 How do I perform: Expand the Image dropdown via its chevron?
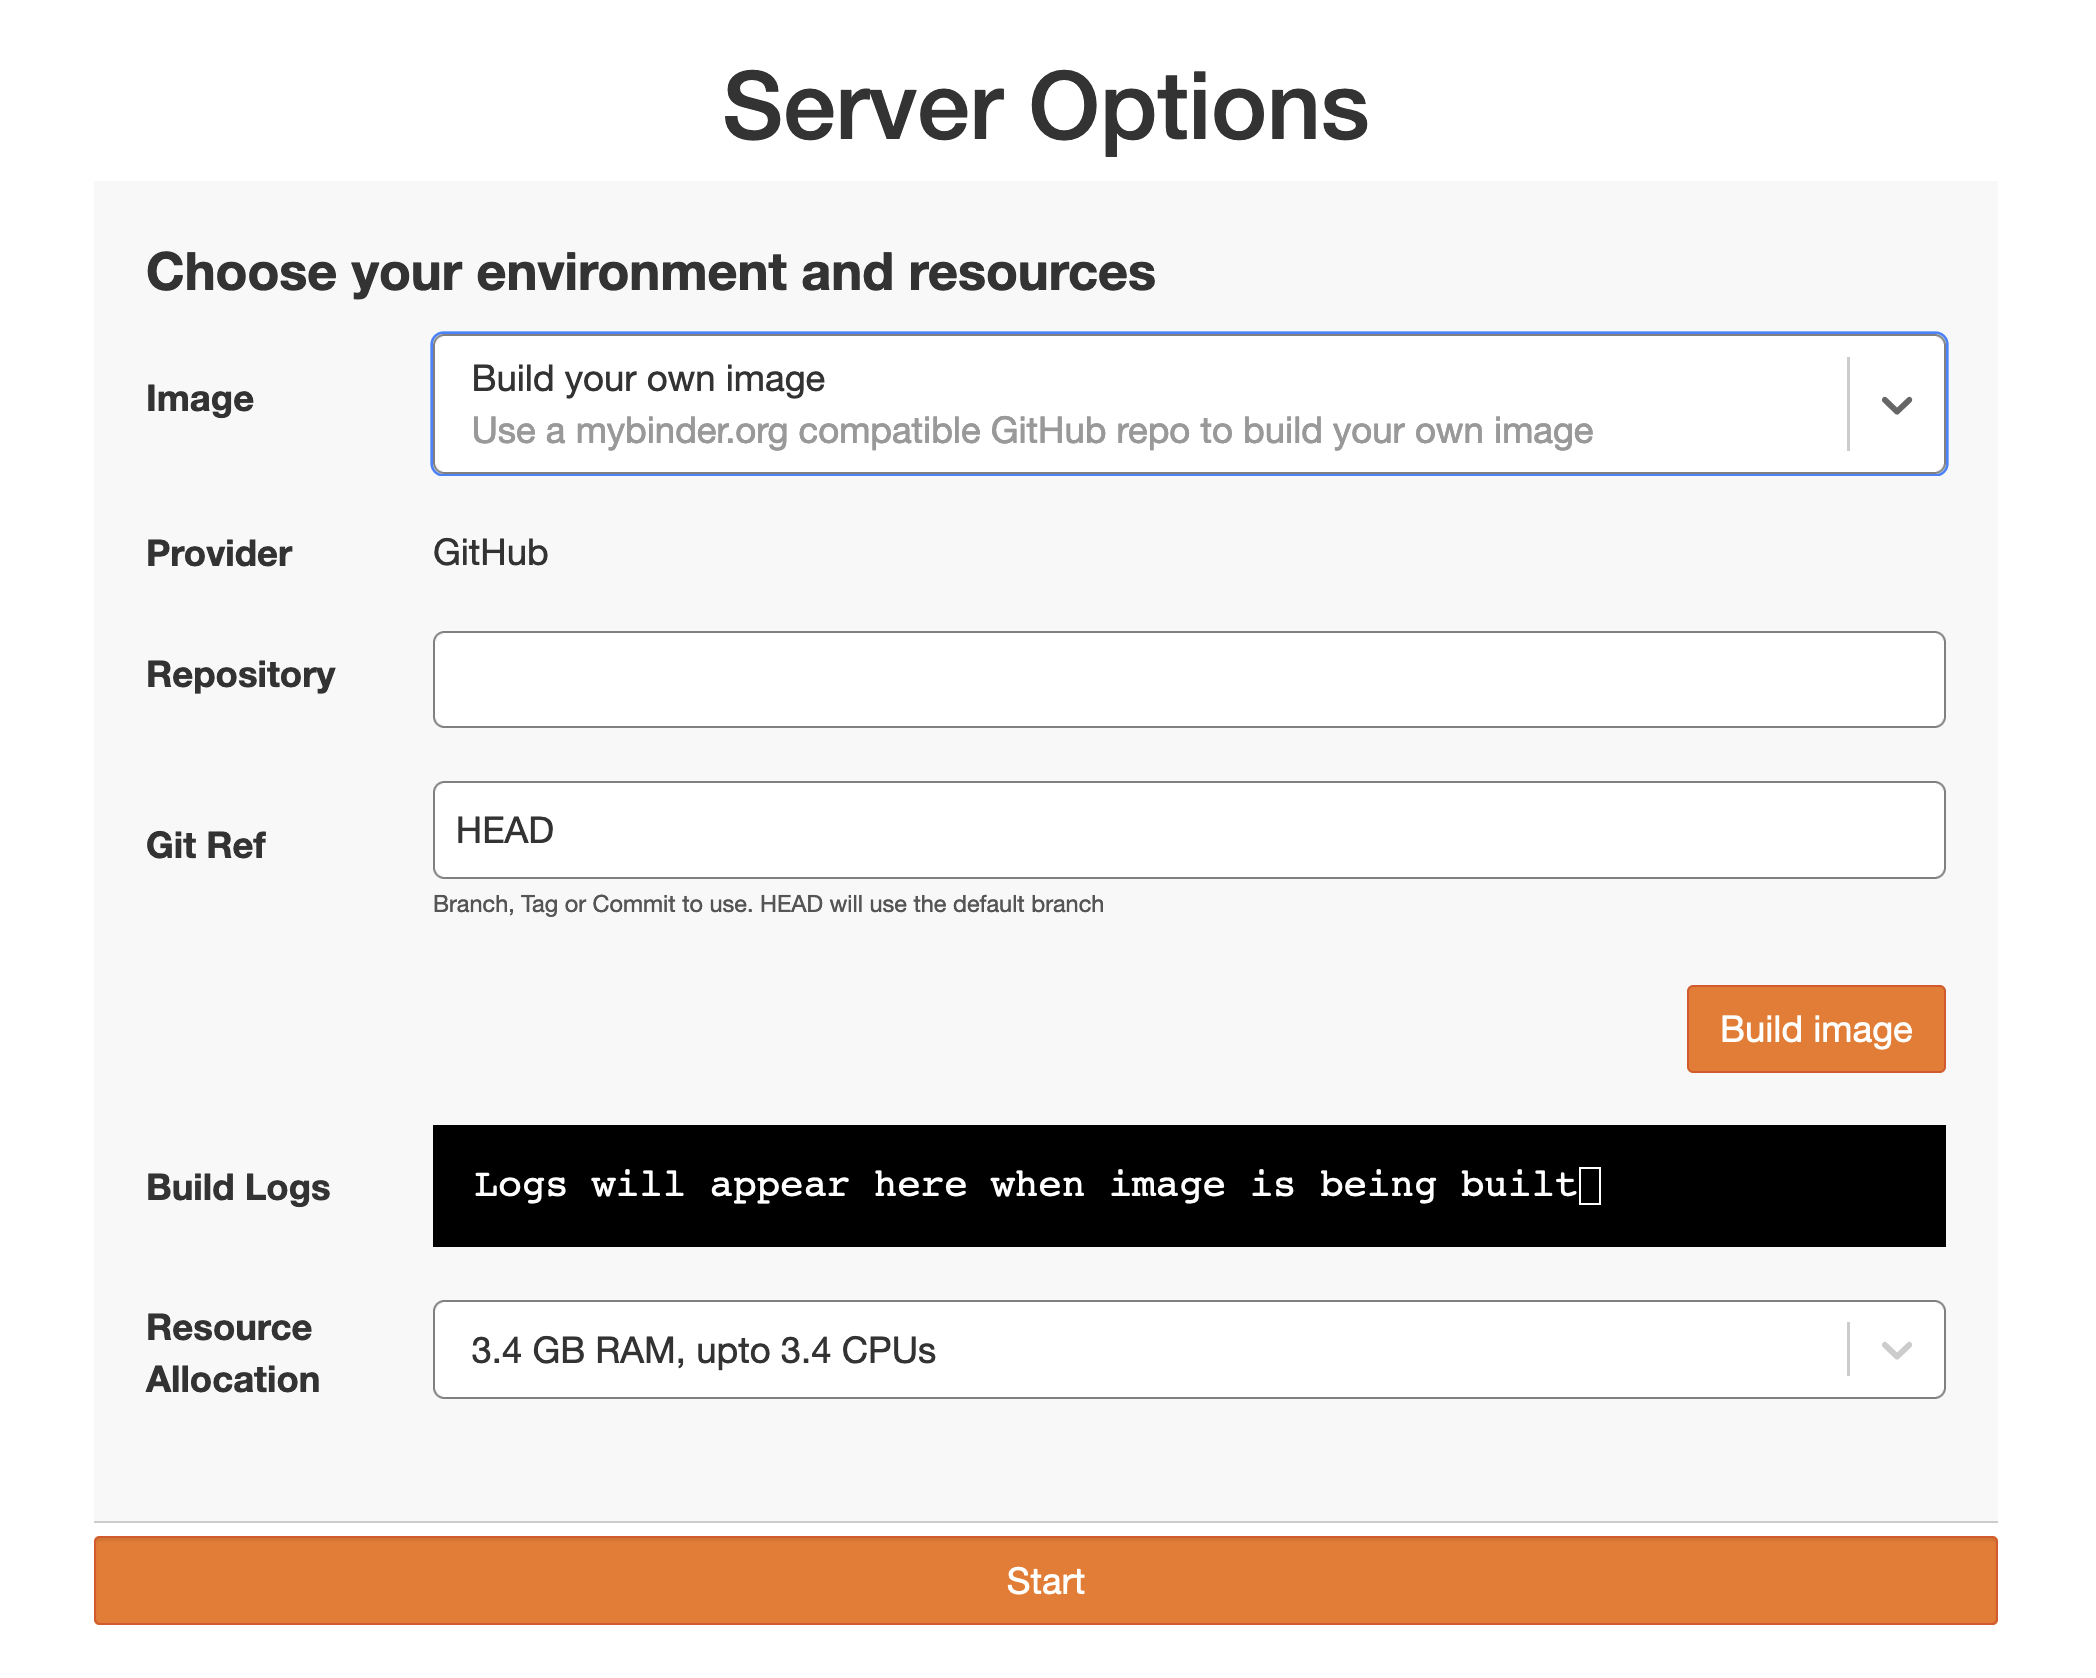click(1897, 404)
